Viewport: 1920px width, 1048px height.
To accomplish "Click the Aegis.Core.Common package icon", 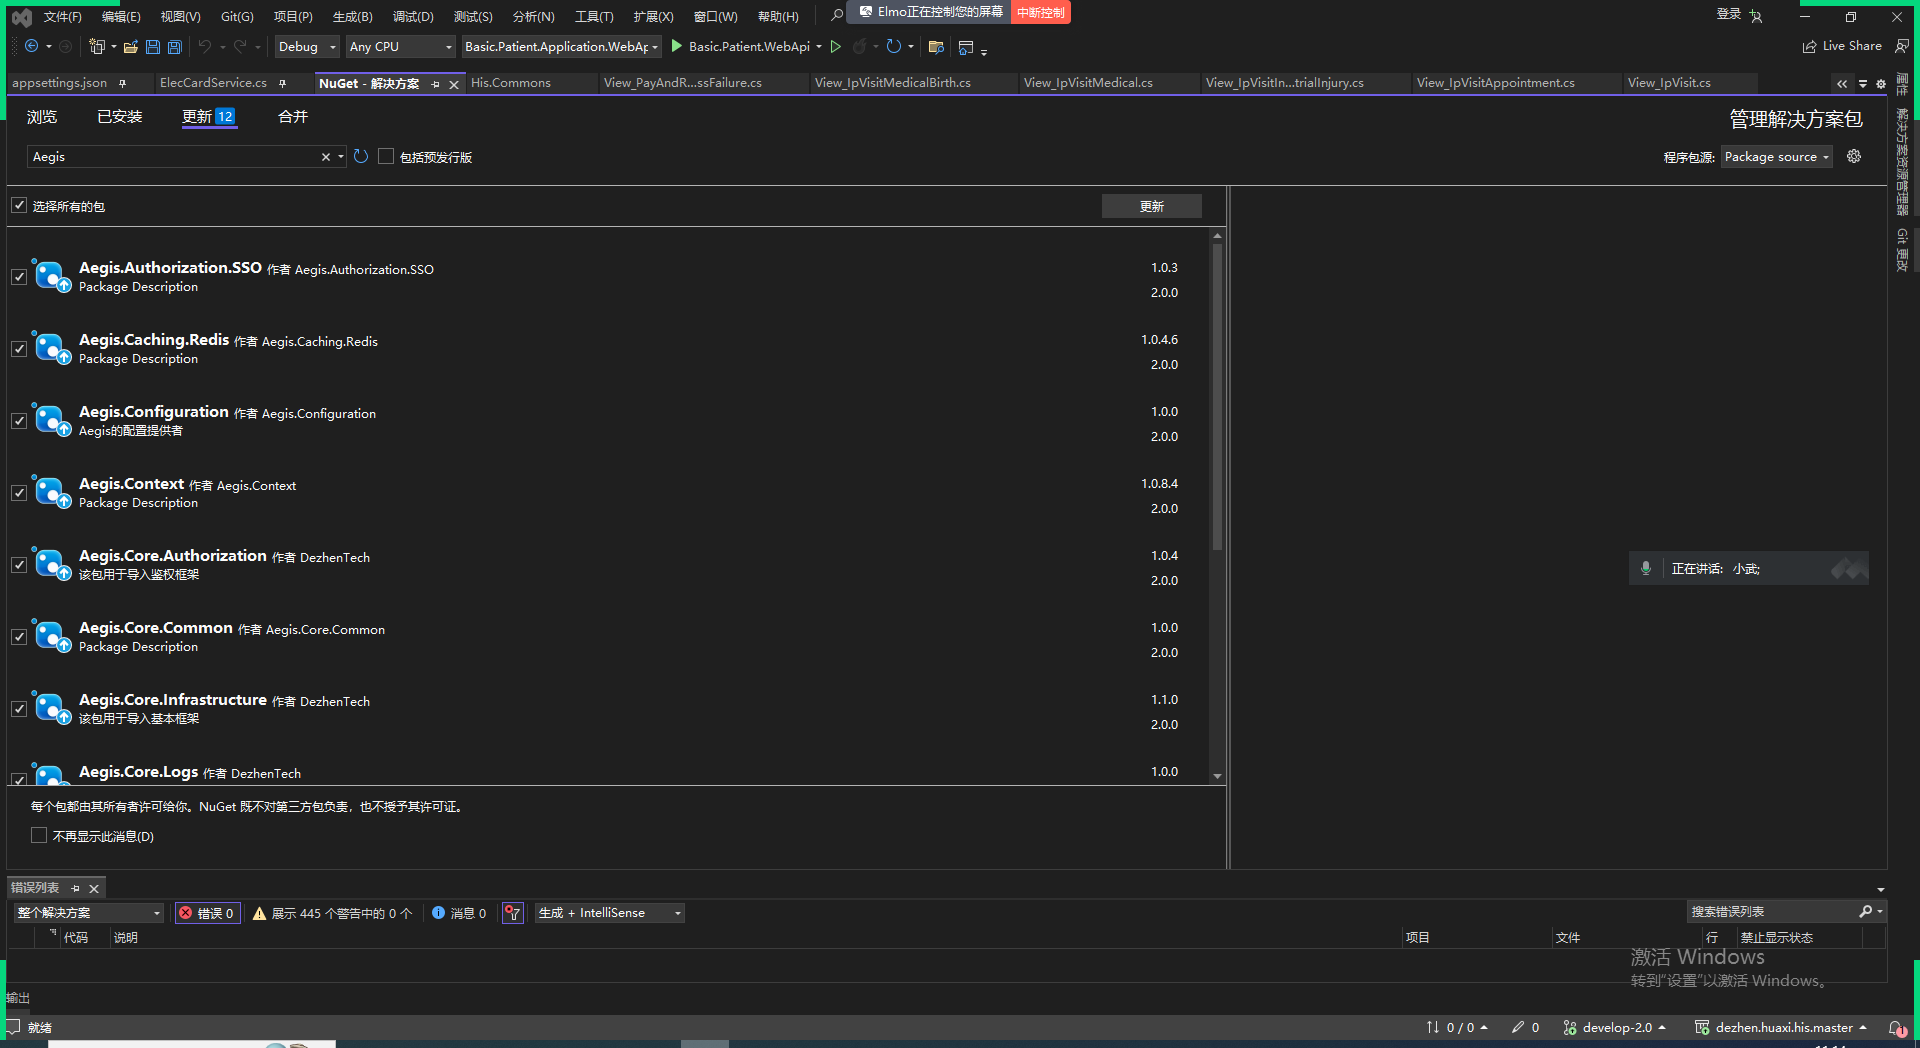I will coord(50,636).
